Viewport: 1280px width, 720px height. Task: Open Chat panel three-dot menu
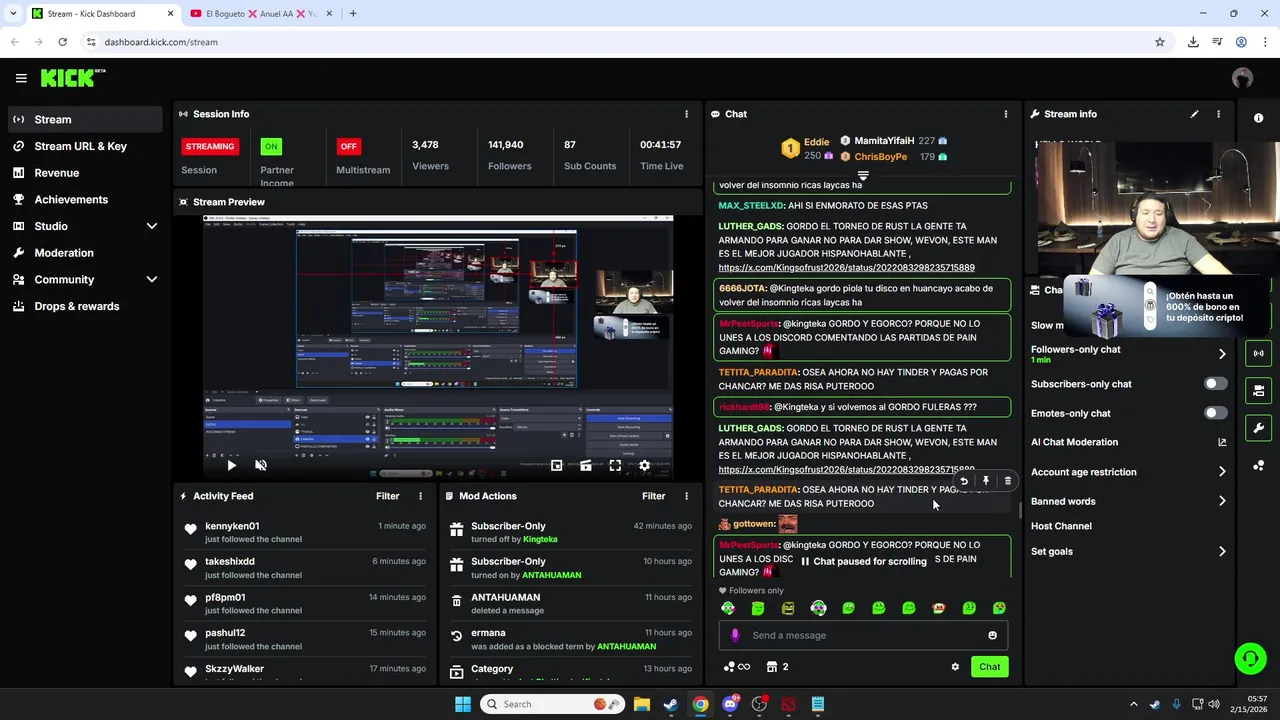point(1006,114)
